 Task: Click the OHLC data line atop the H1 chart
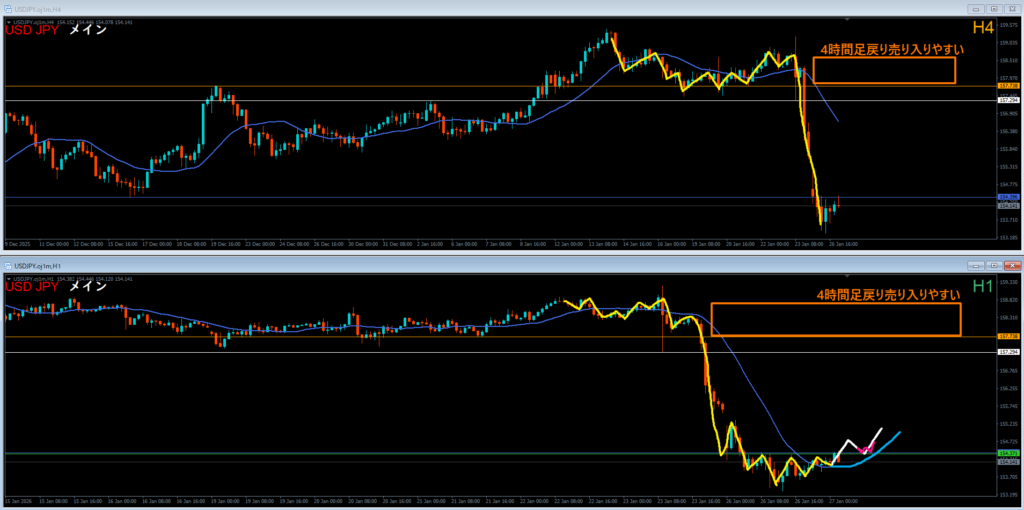72,278
